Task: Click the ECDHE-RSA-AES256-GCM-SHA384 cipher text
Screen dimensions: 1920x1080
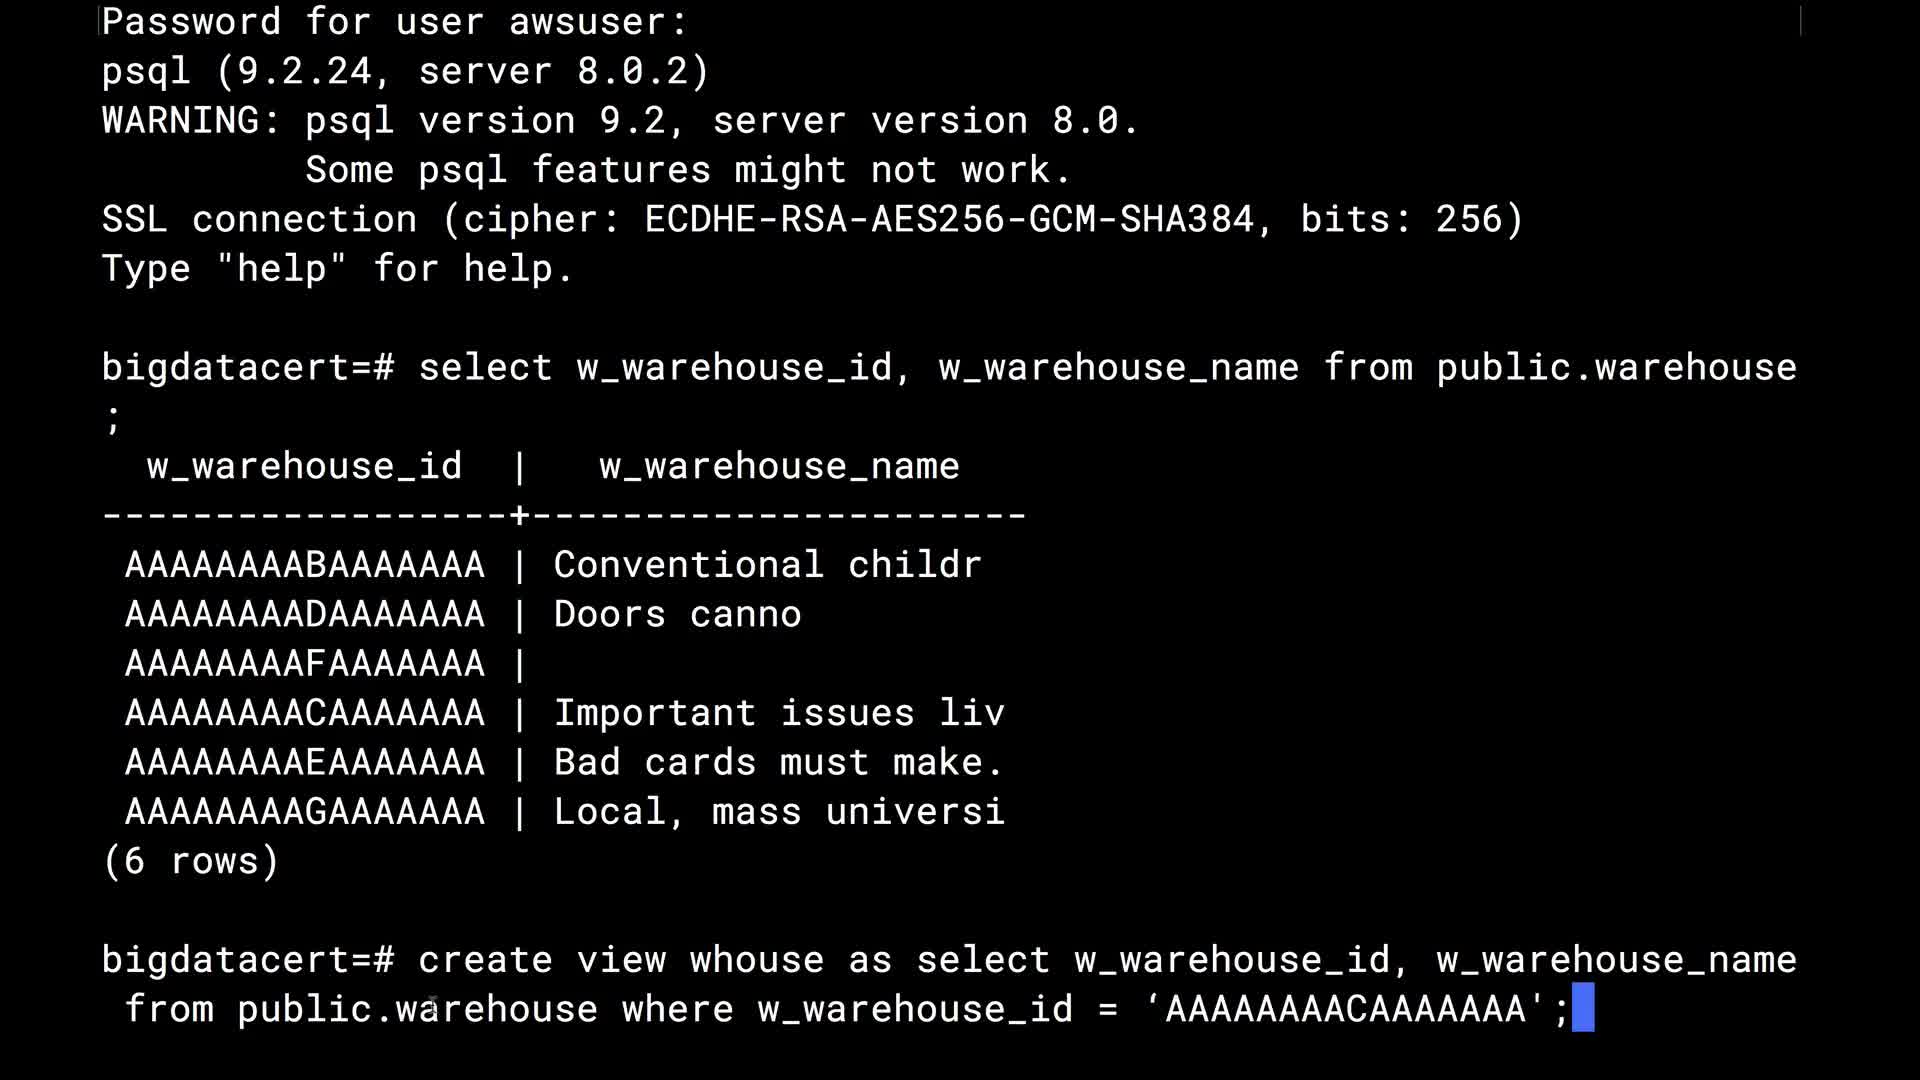Action: 948,219
